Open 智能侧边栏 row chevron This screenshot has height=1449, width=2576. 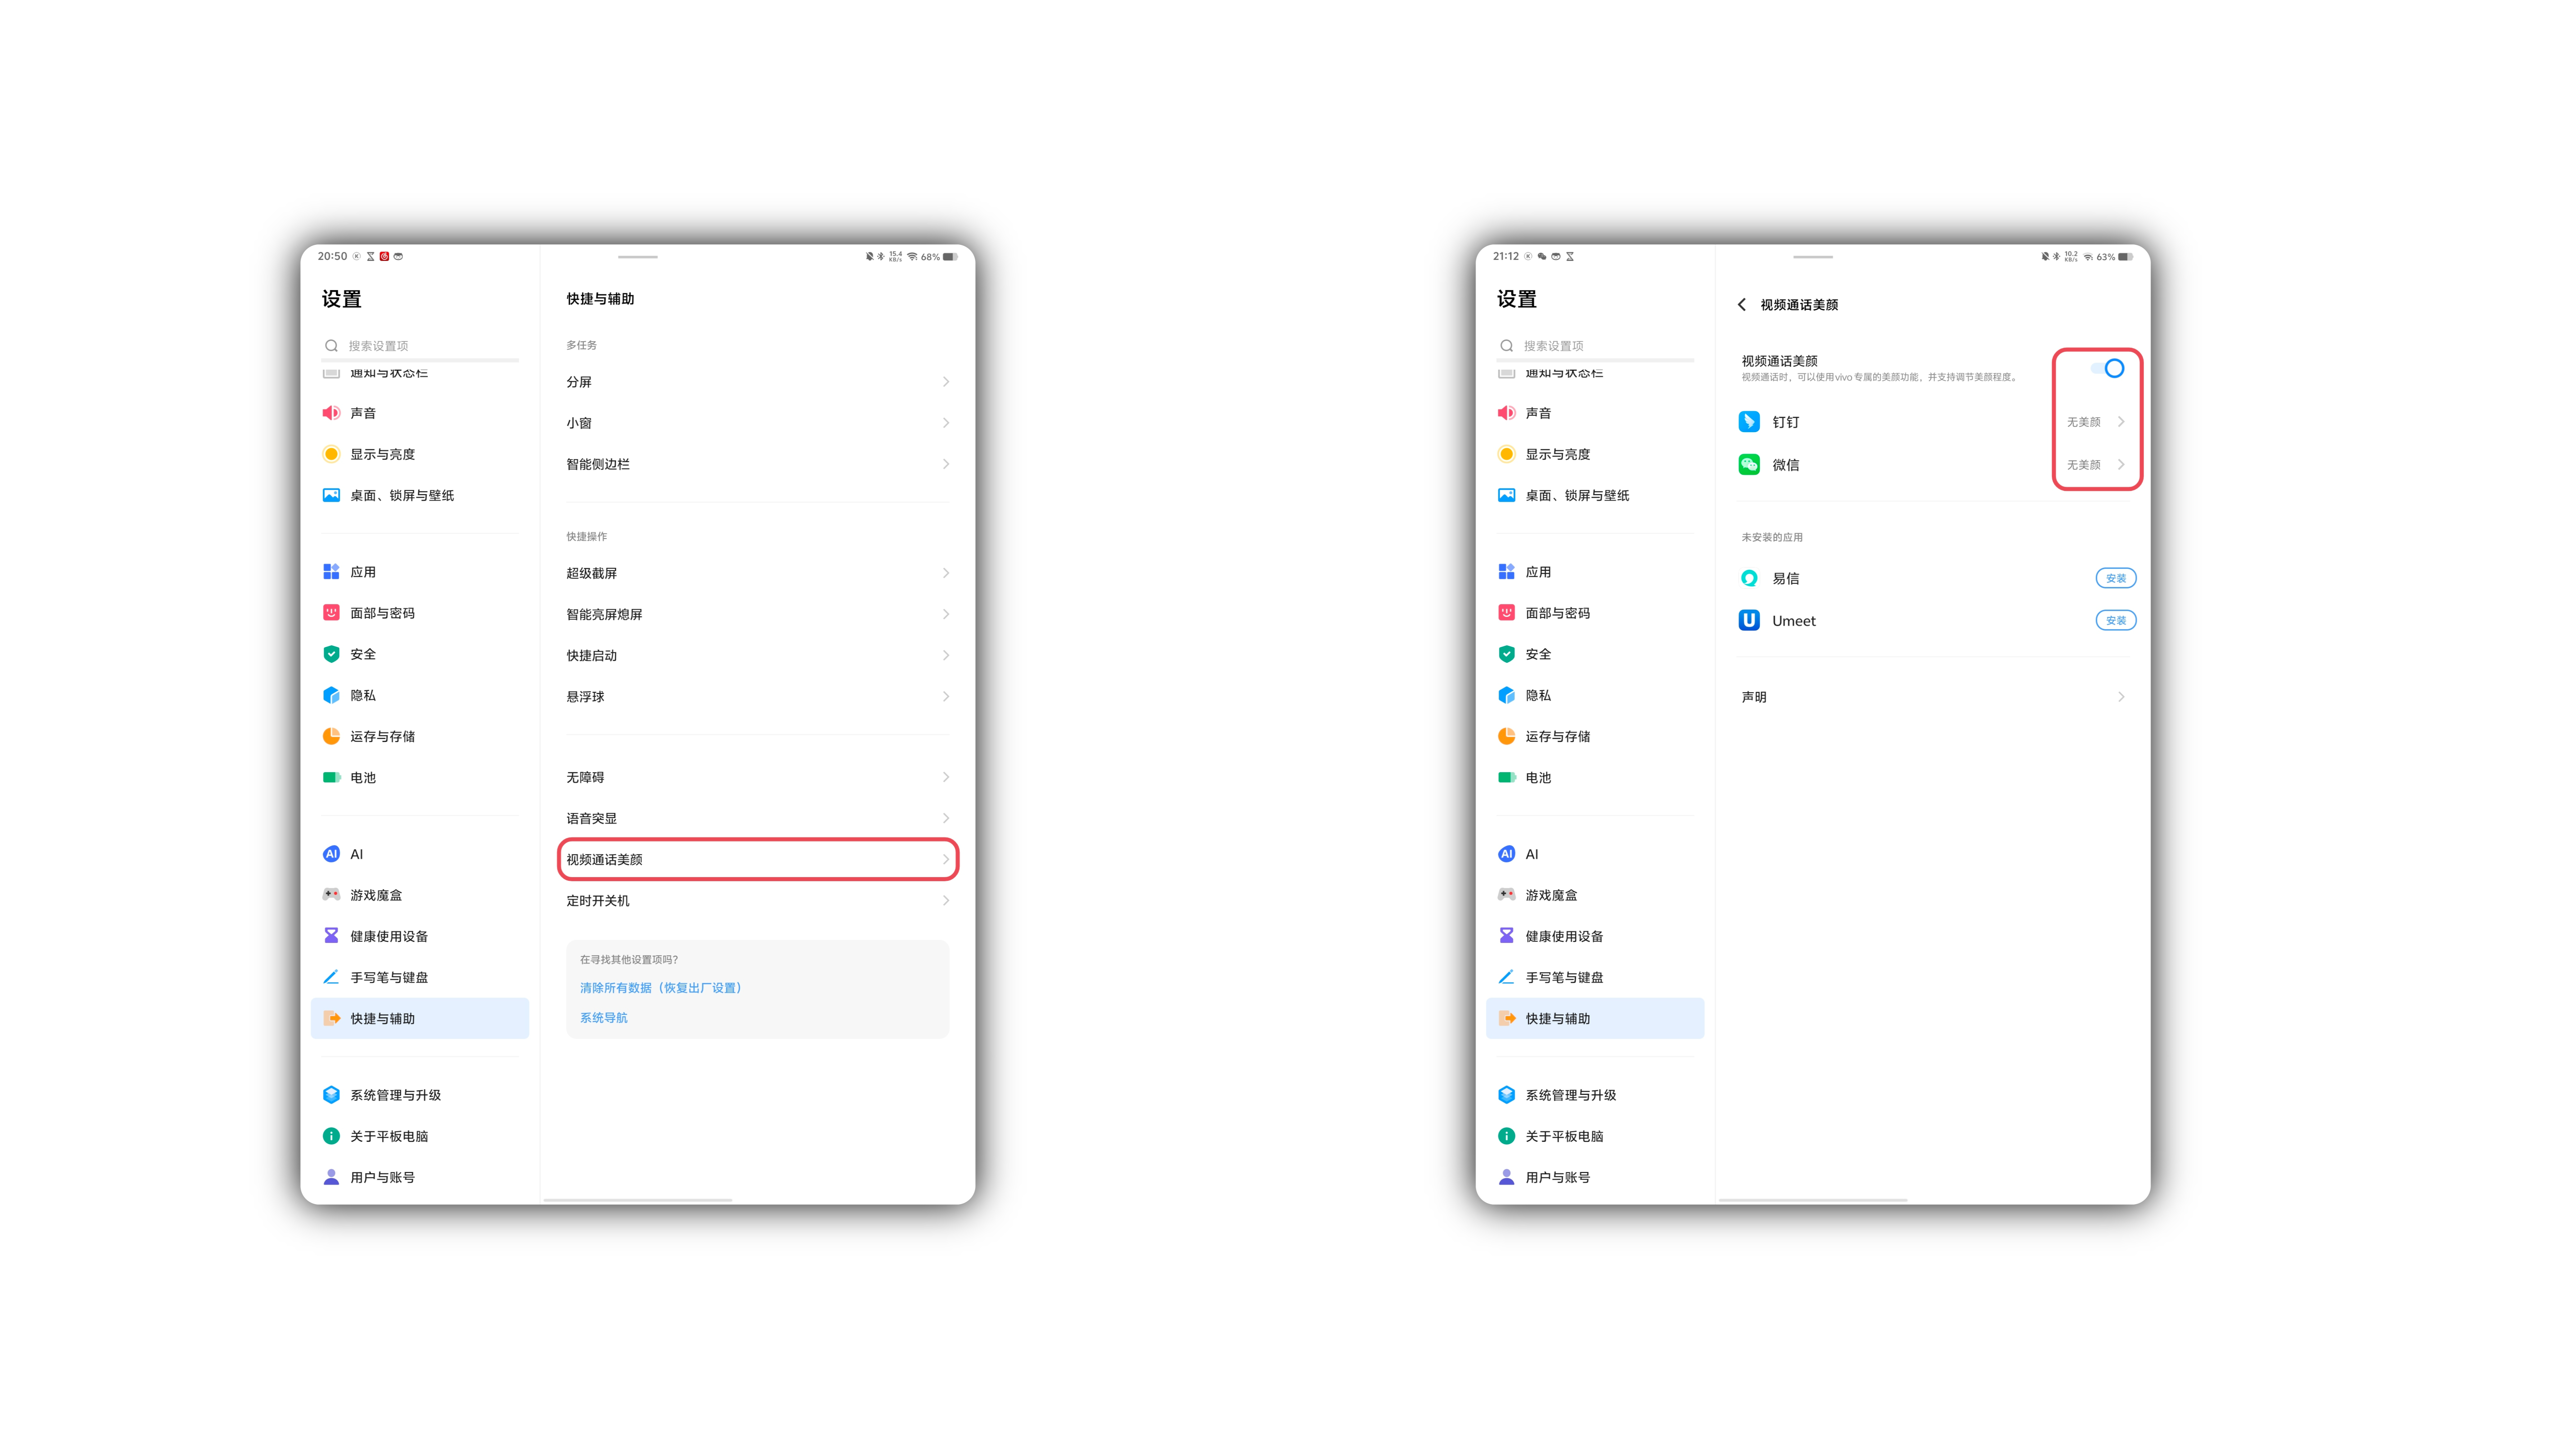click(x=946, y=464)
